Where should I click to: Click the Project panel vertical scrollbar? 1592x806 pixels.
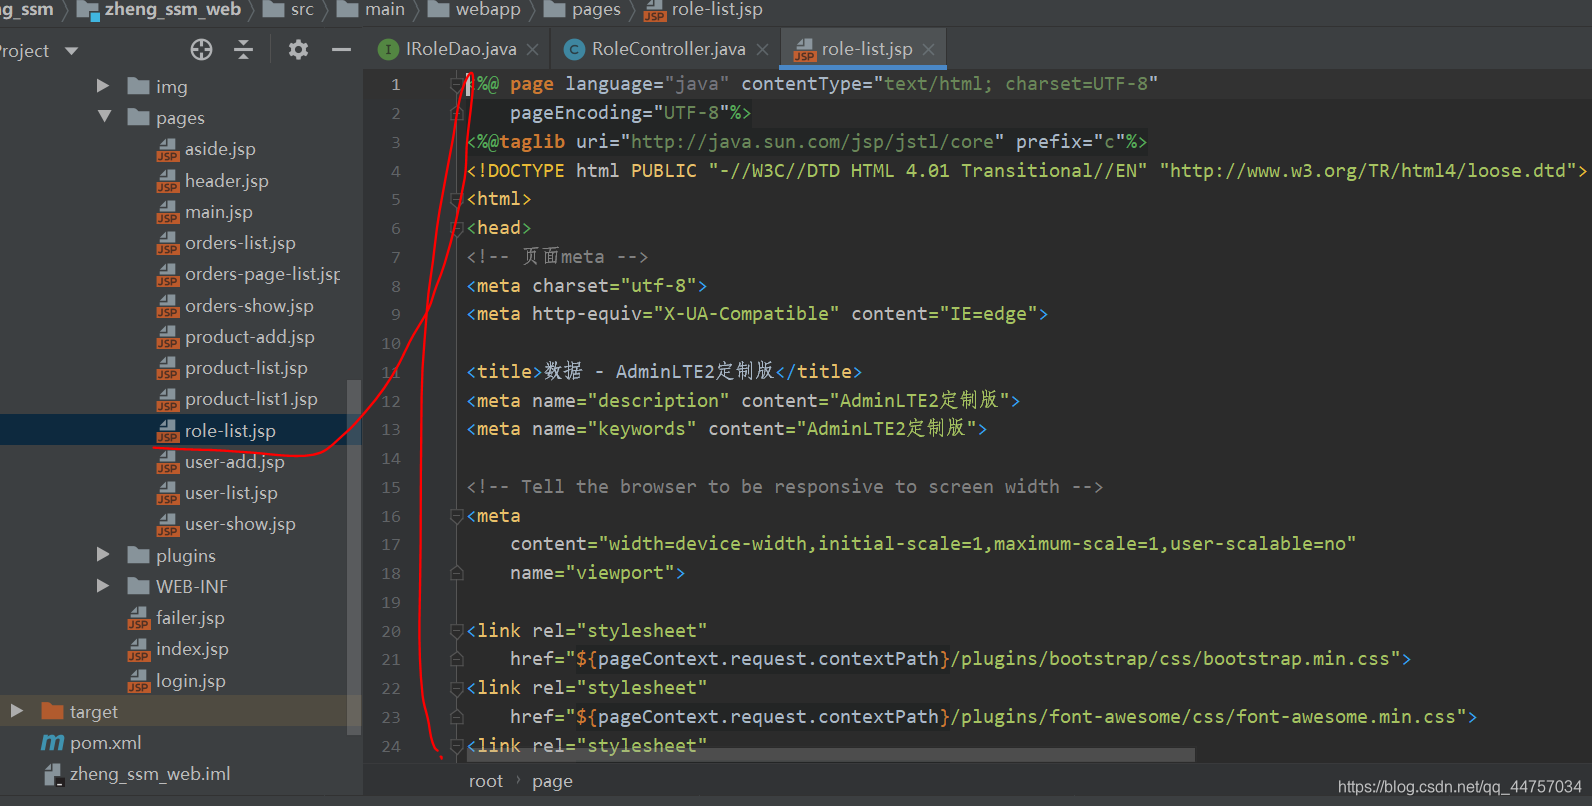pyautogui.click(x=353, y=557)
